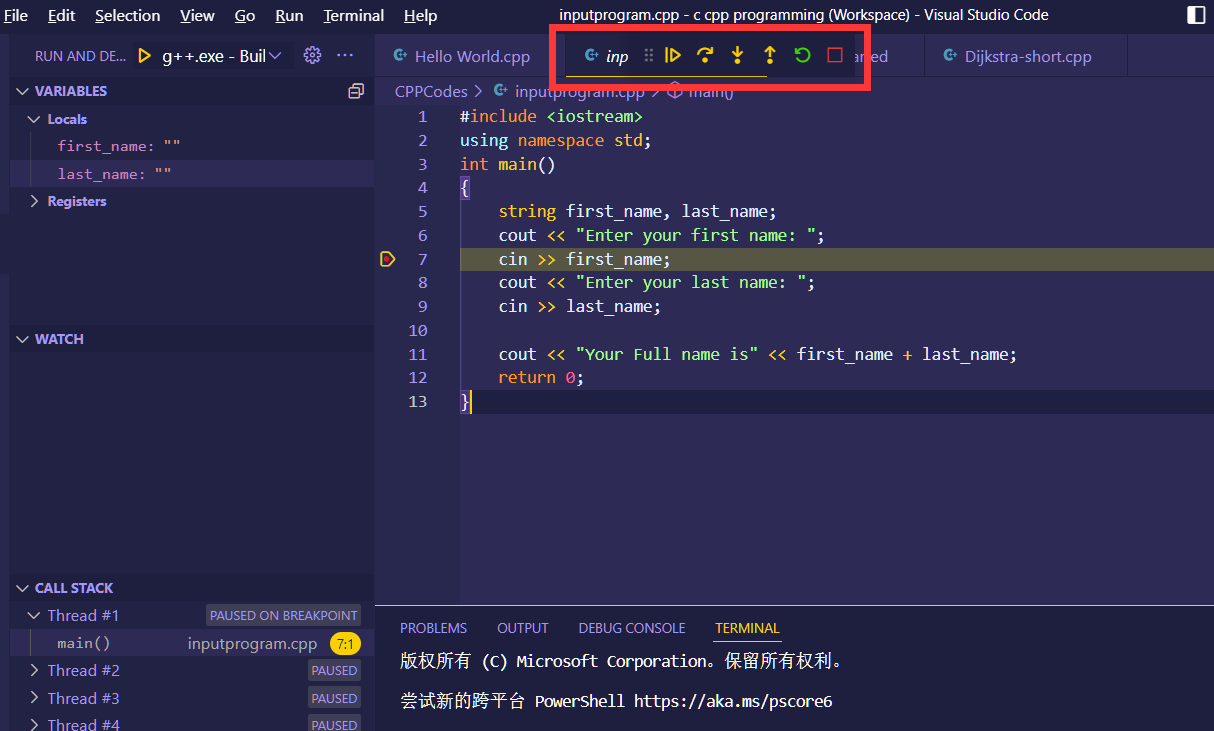
Task: Click '#include <iostream>' on line 1
Action: click(551, 116)
